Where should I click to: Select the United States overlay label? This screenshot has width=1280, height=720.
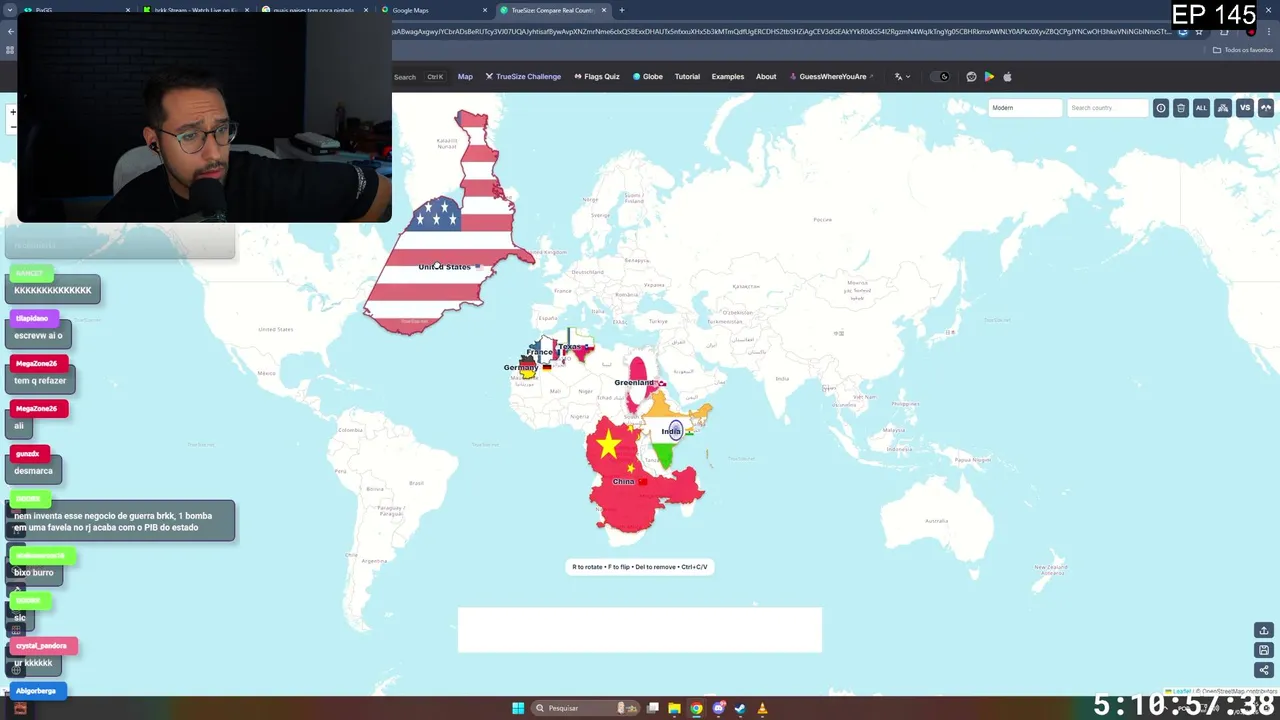tap(444, 267)
